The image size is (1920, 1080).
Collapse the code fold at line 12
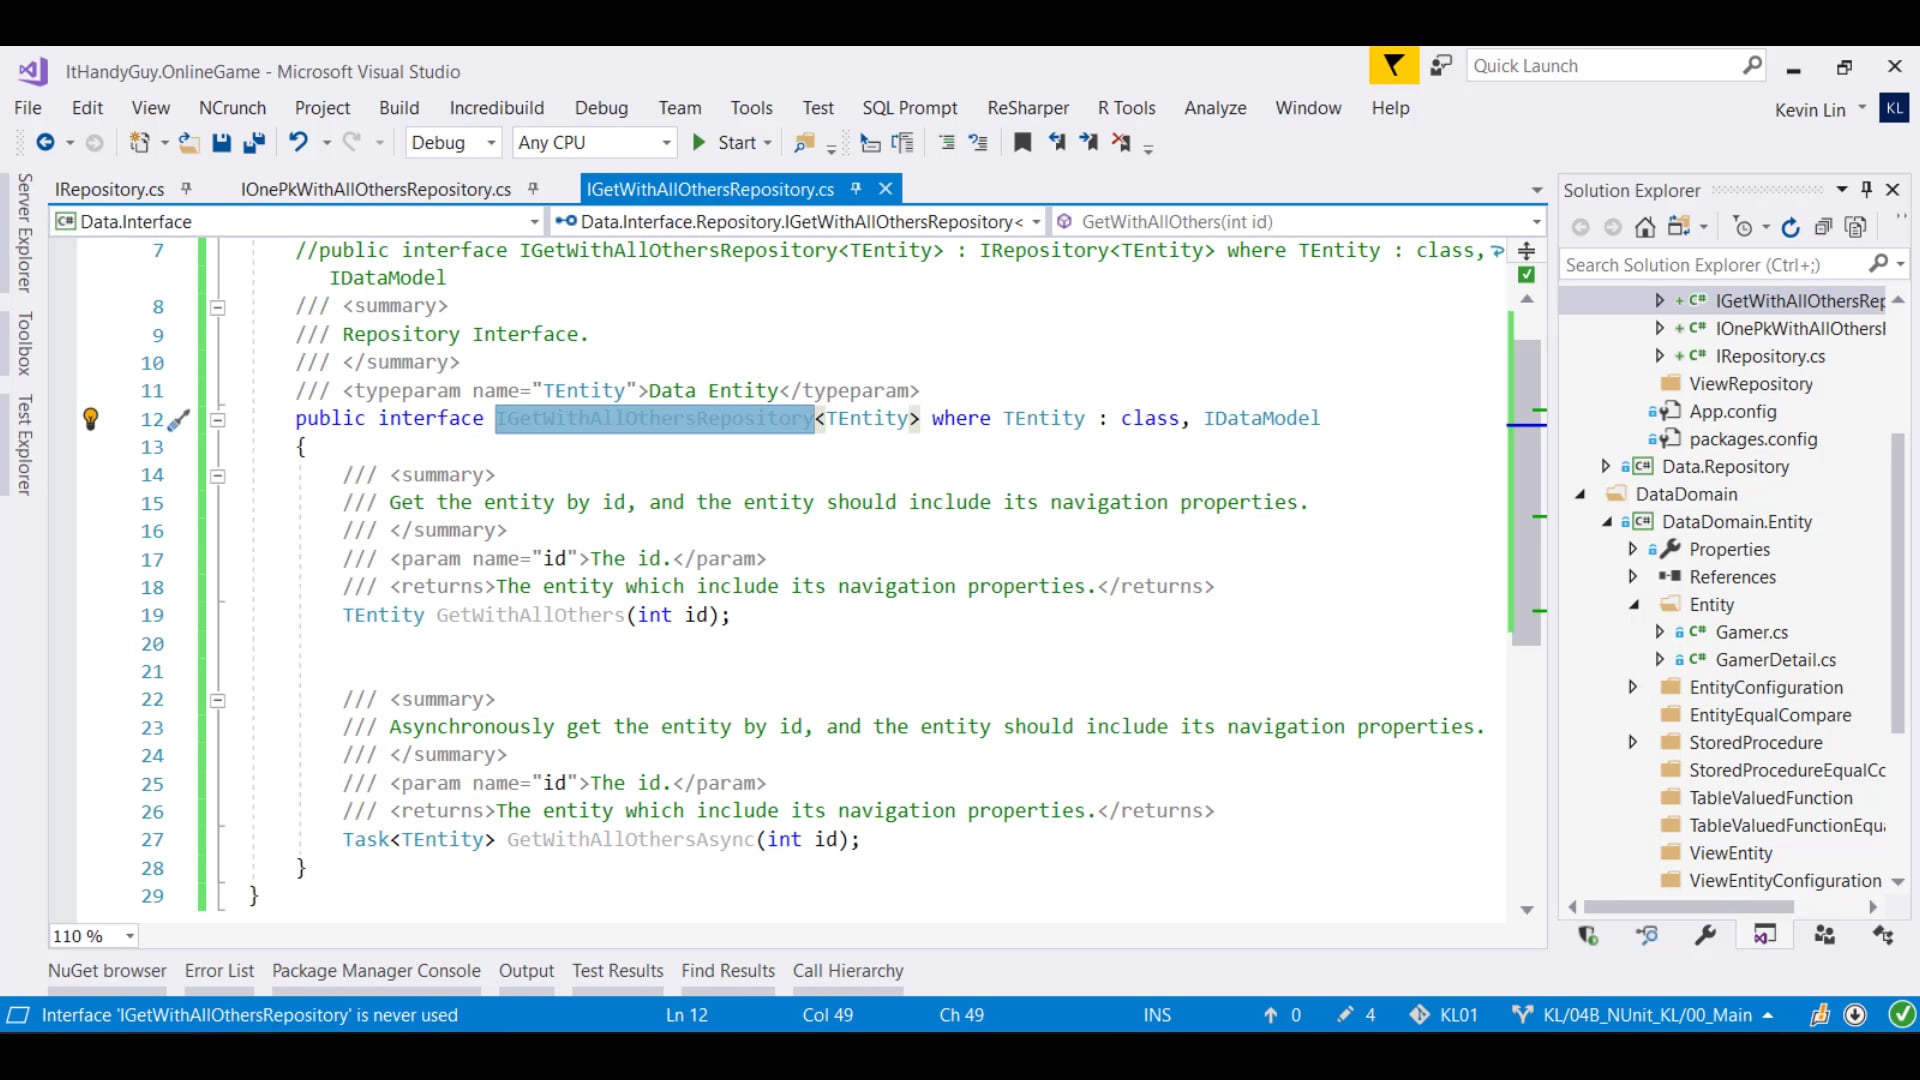tap(218, 420)
